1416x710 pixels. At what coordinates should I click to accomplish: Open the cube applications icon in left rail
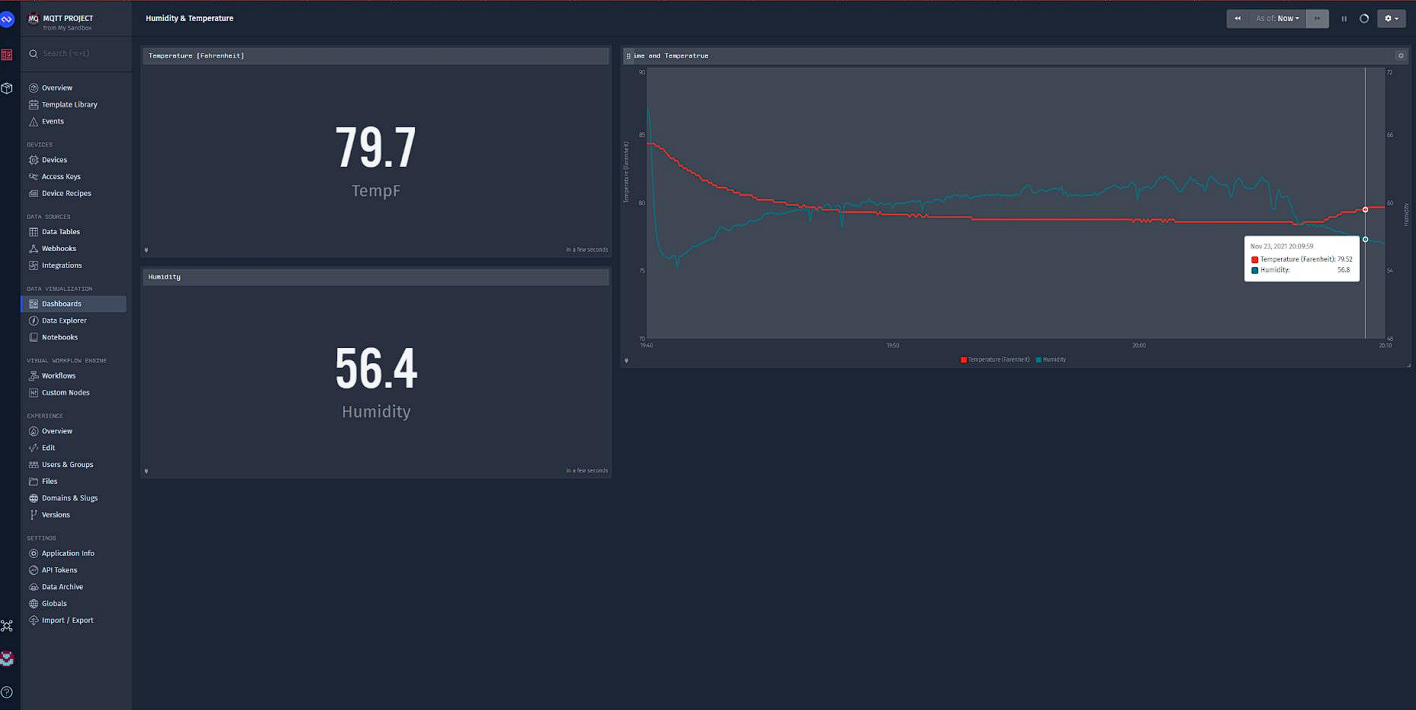point(7,88)
